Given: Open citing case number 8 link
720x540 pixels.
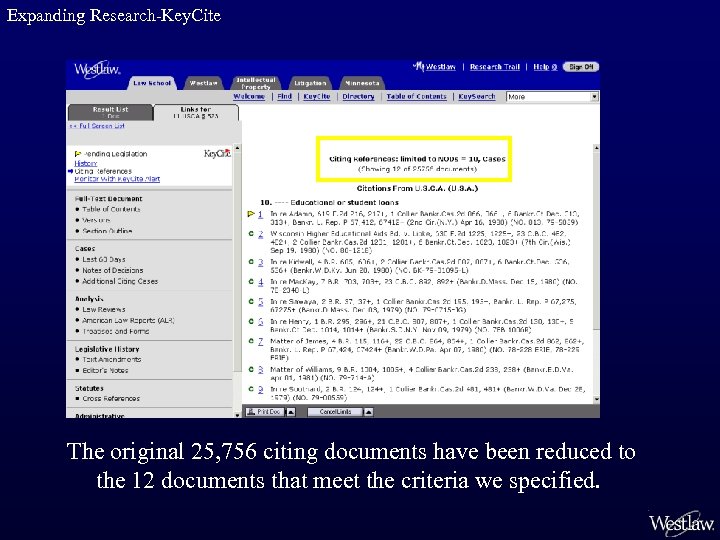Looking at the screenshot, I should coord(260,370).
